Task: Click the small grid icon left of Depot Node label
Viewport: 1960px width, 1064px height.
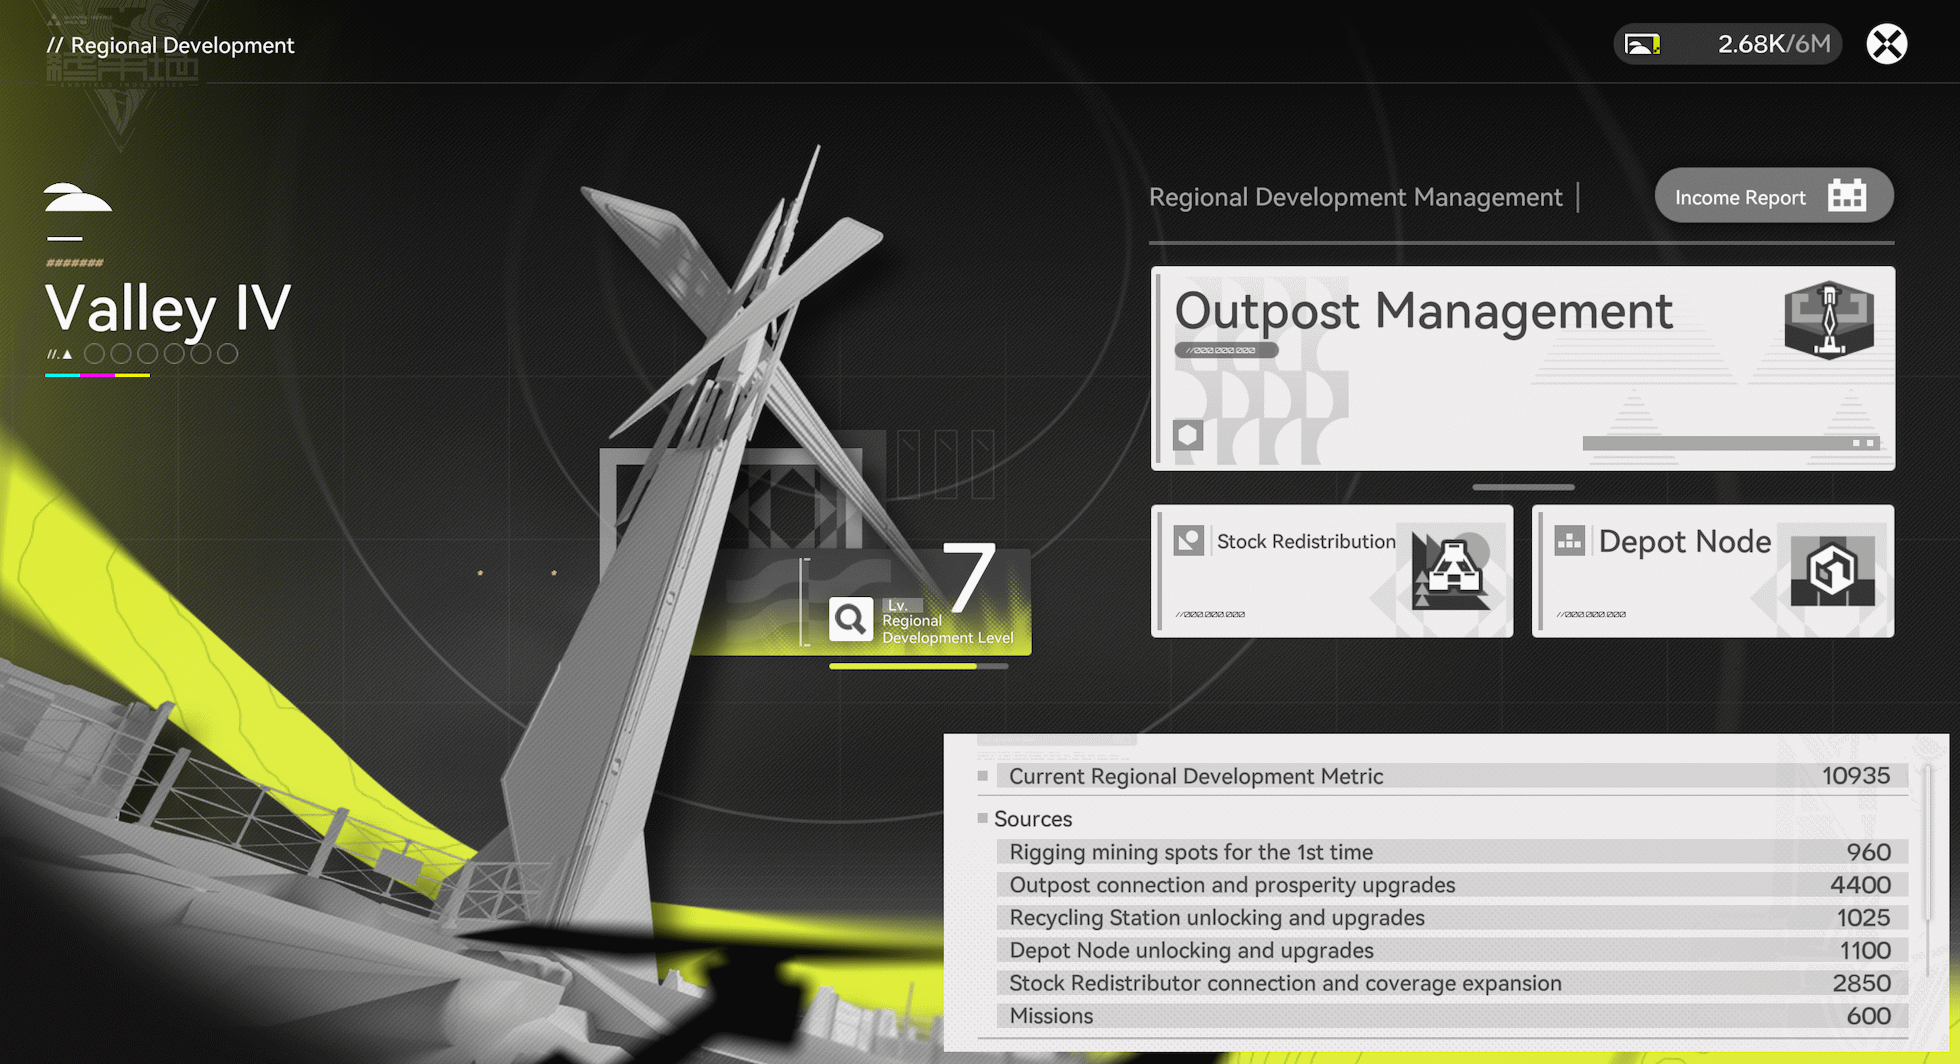Action: tap(1569, 541)
